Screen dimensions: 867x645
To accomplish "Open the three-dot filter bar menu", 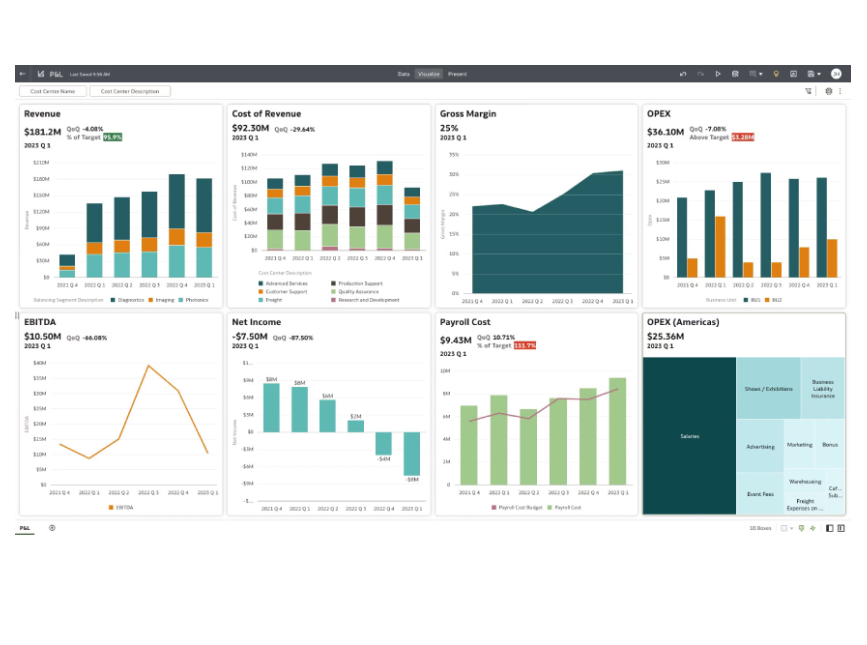I will [839, 91].
